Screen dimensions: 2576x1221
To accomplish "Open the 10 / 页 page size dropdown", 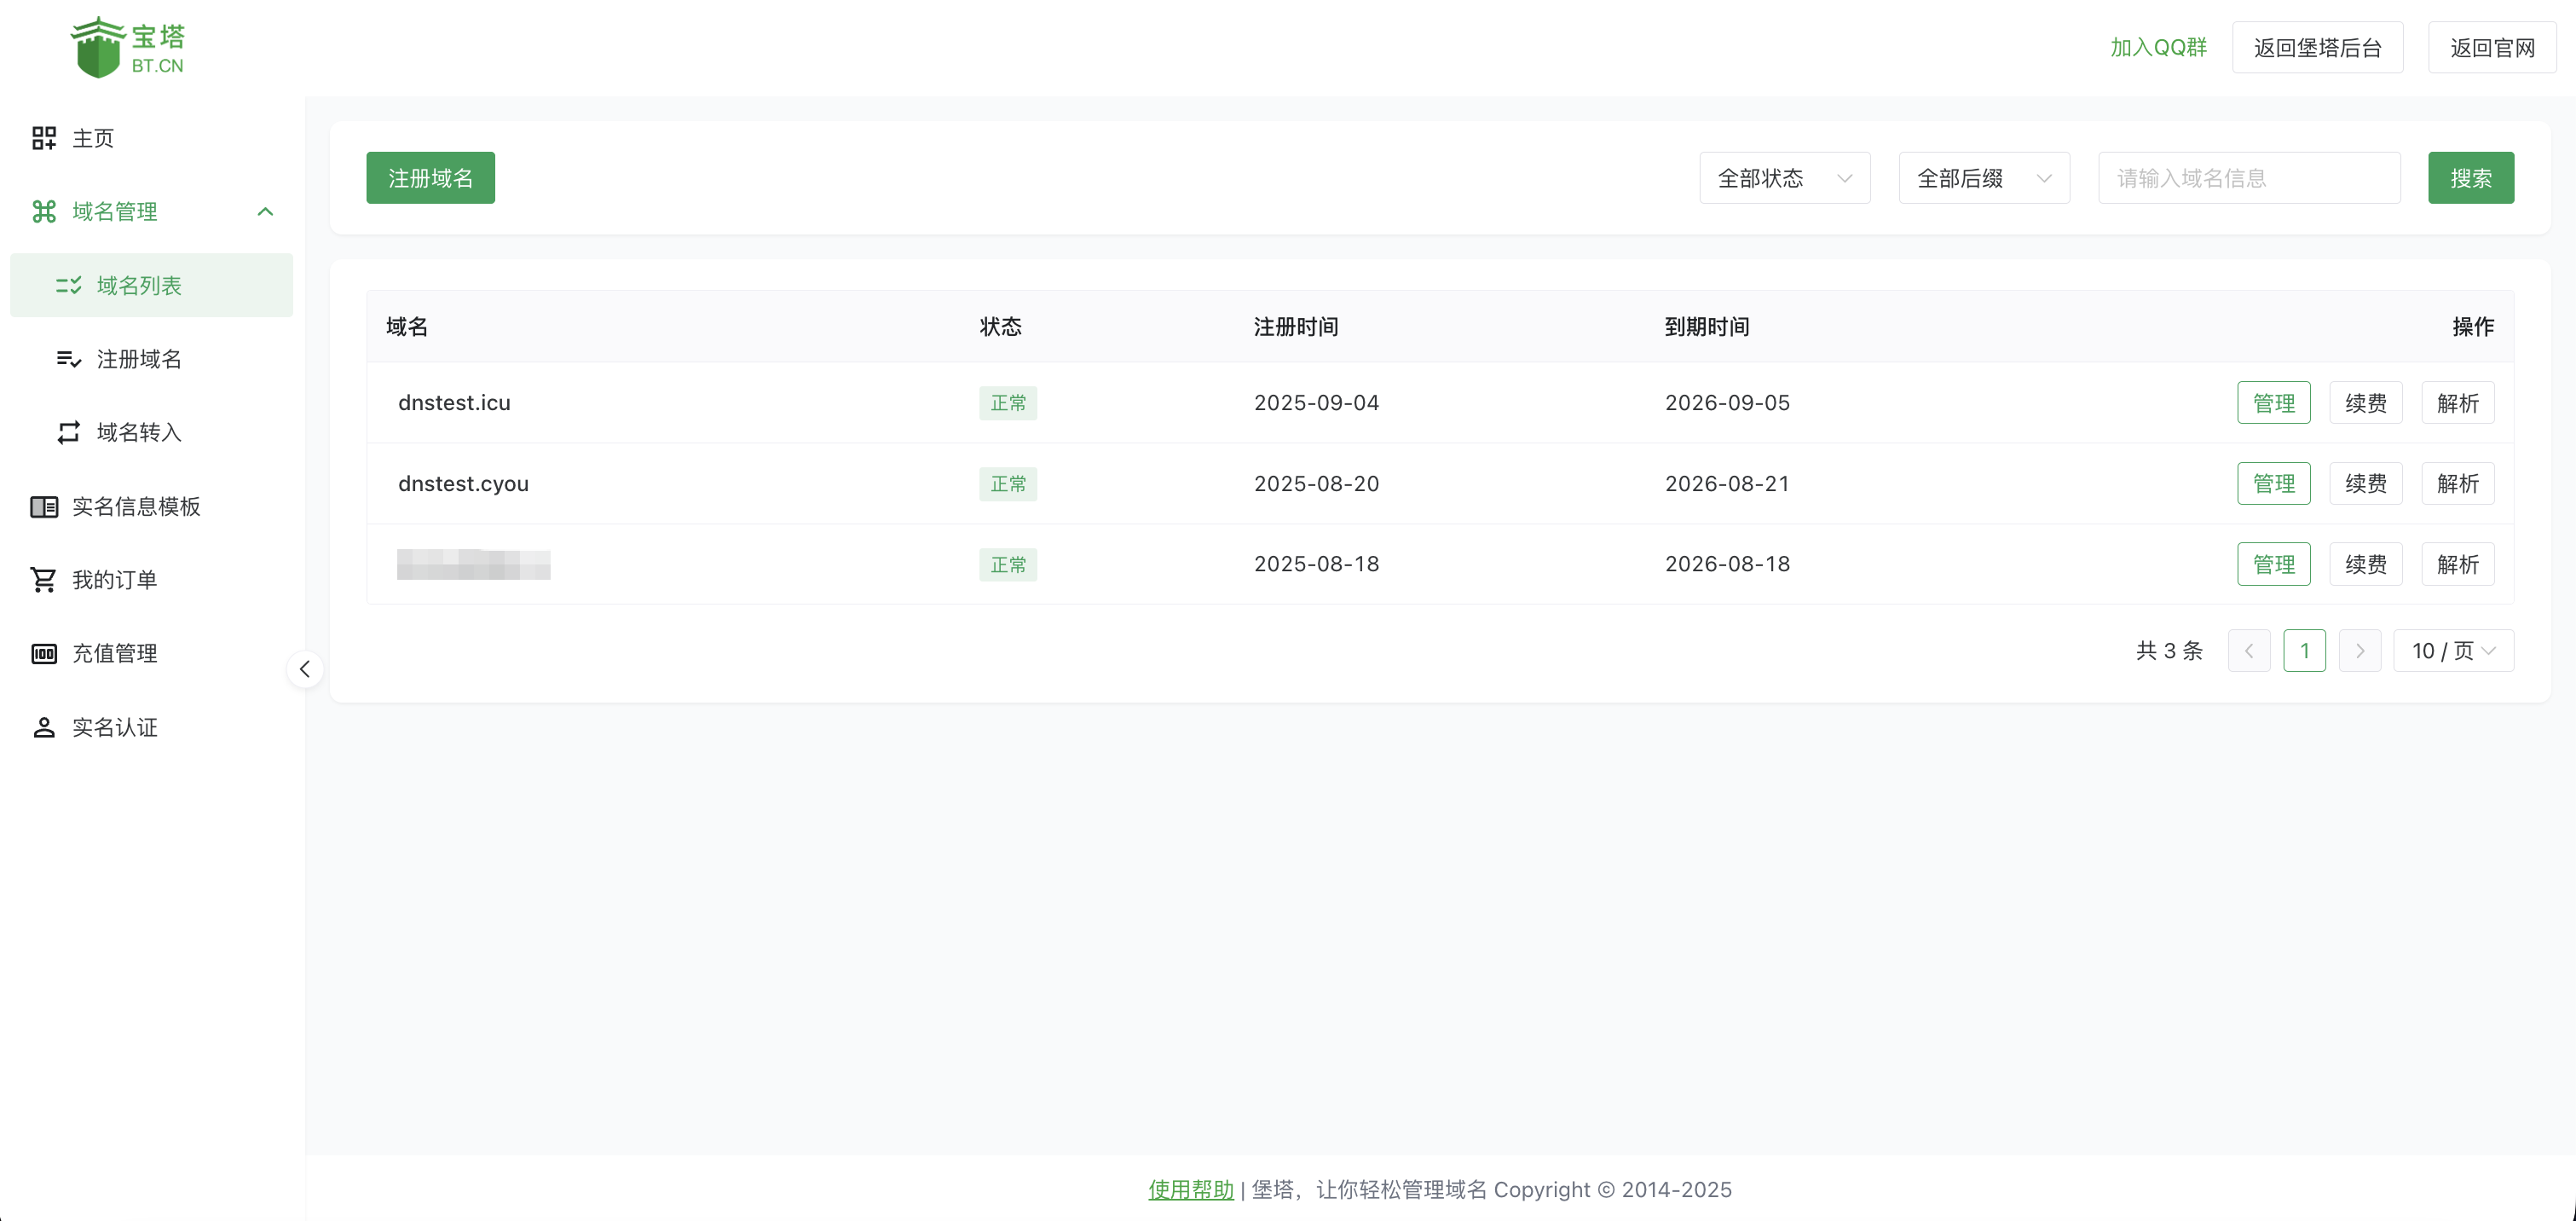I will tap(2452, 651).
